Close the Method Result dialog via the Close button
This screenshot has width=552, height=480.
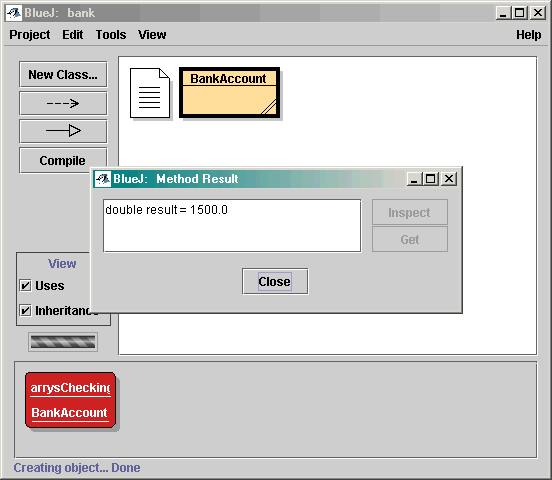click(275, 281)
